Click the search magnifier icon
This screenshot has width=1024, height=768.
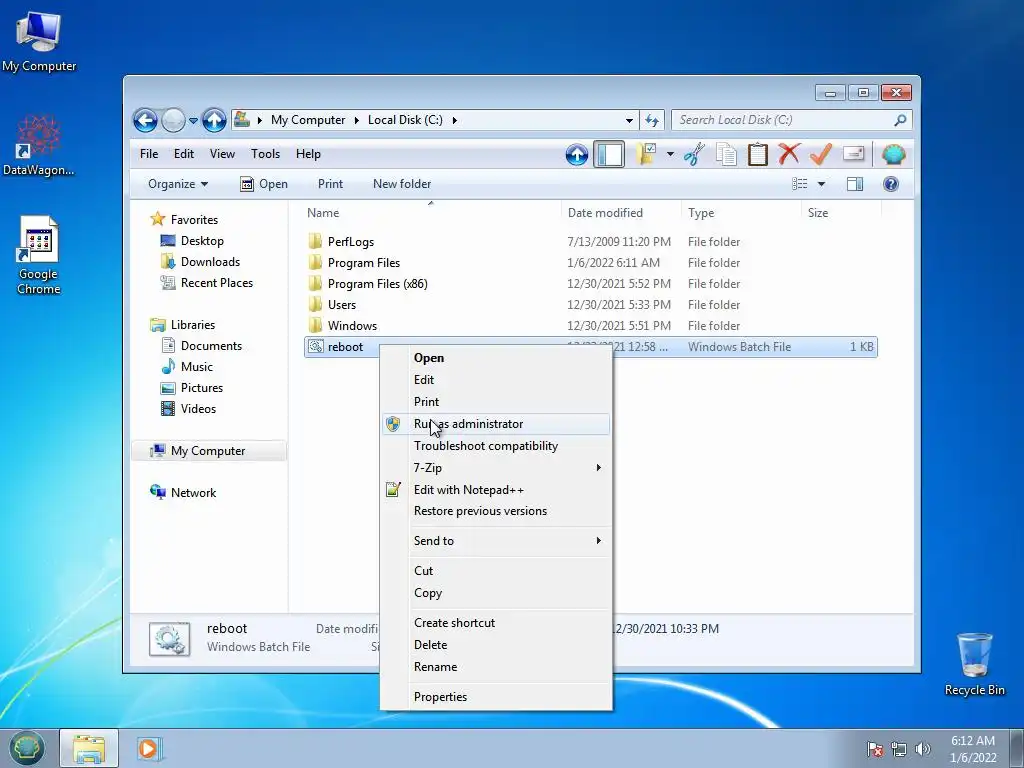(900, 120)
